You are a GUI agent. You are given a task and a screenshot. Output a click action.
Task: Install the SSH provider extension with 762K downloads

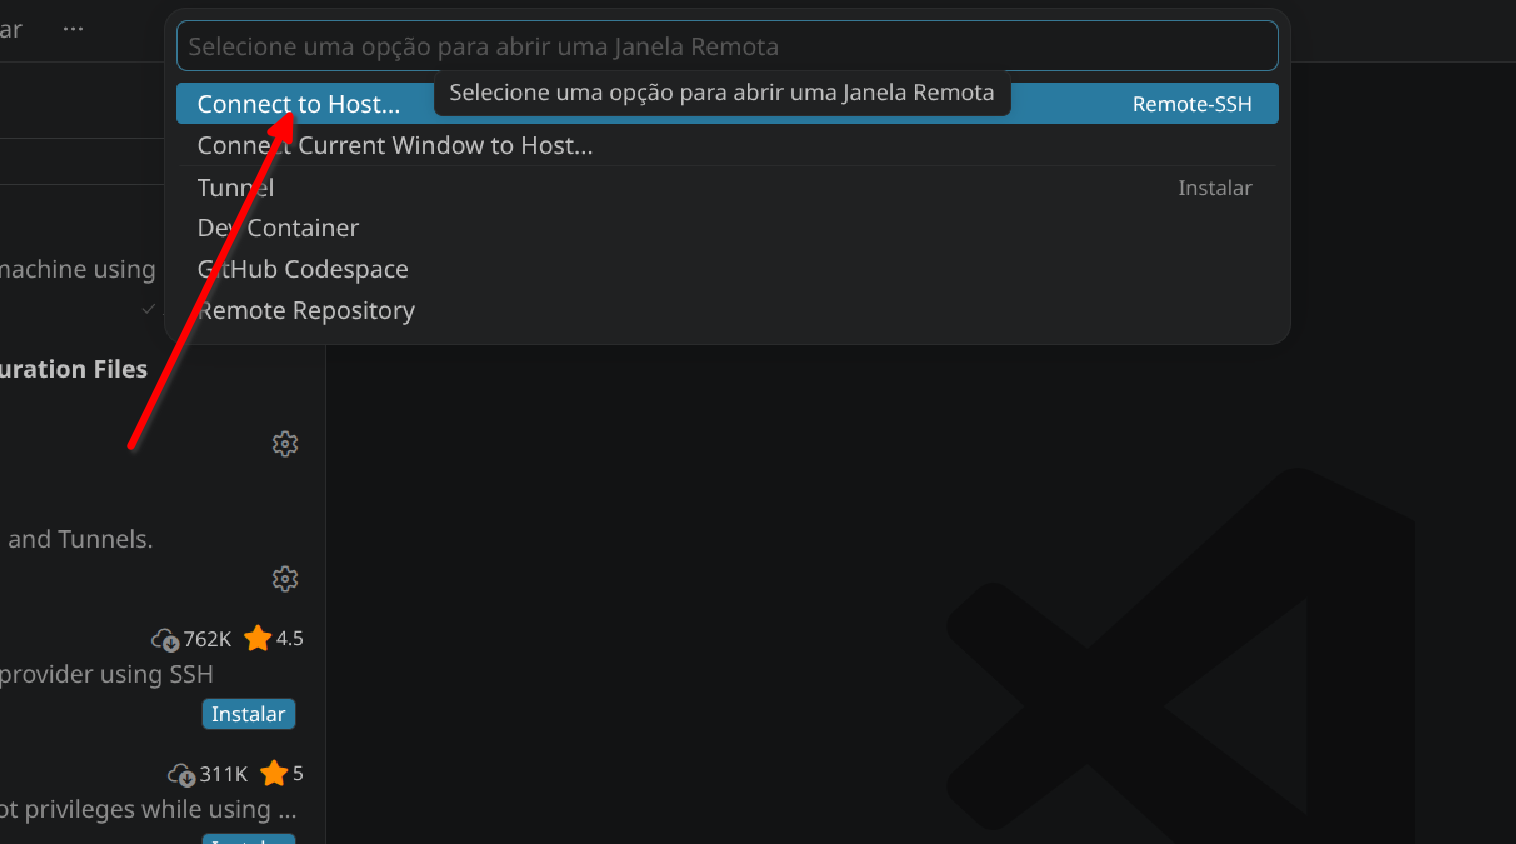[248, 714]
